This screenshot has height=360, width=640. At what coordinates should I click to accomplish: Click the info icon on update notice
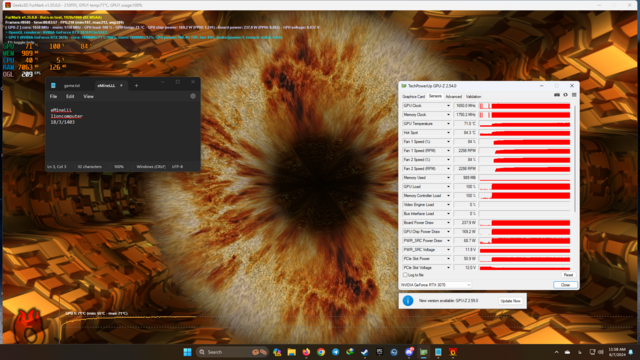(408, 301)
